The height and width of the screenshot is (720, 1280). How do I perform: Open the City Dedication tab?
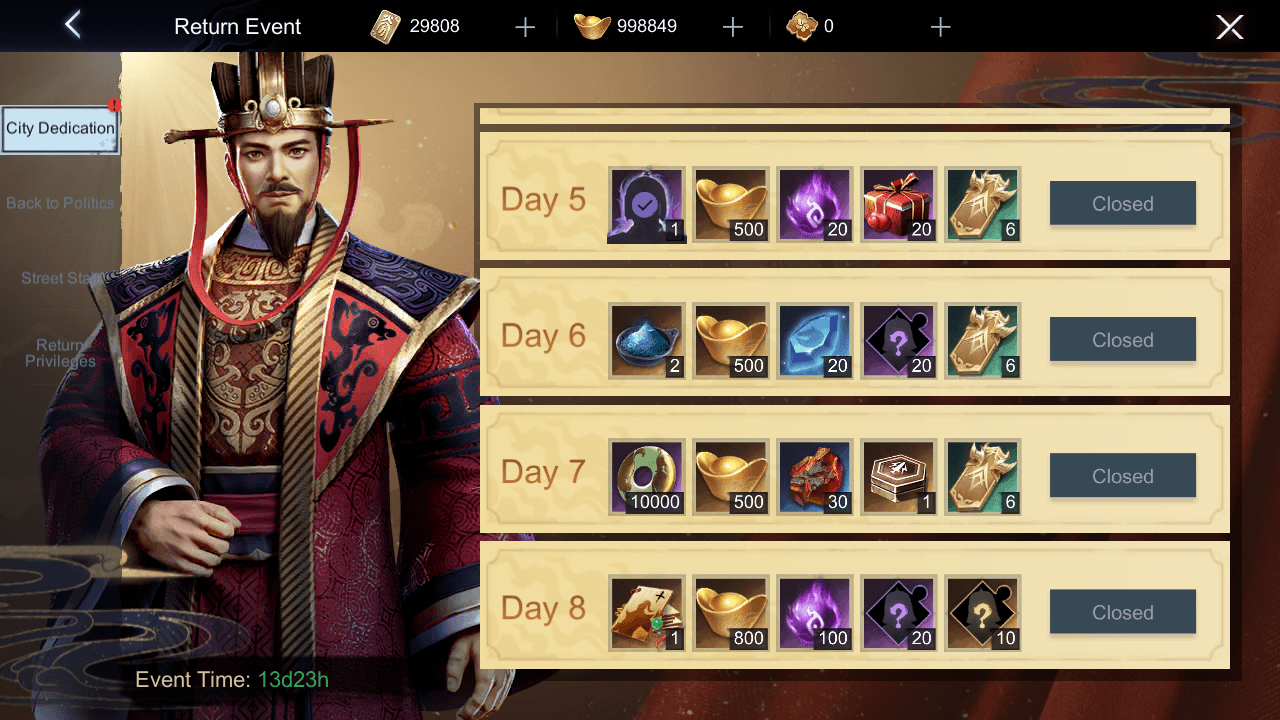(x=60, y=129)
